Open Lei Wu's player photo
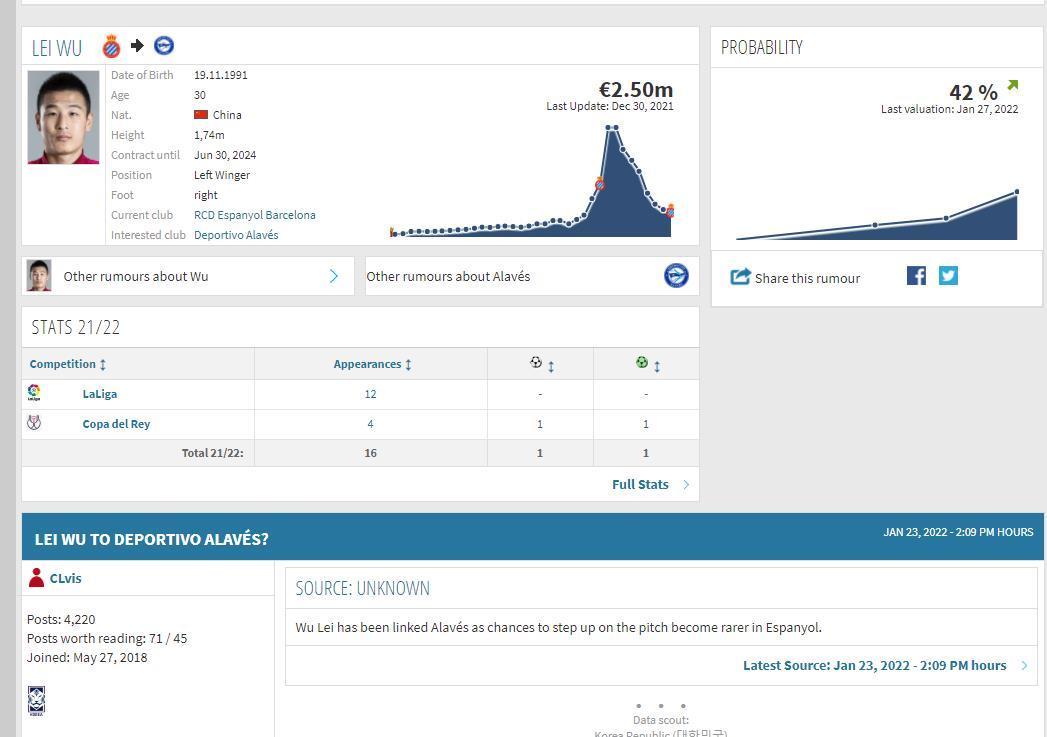 [x=63, y=117]
